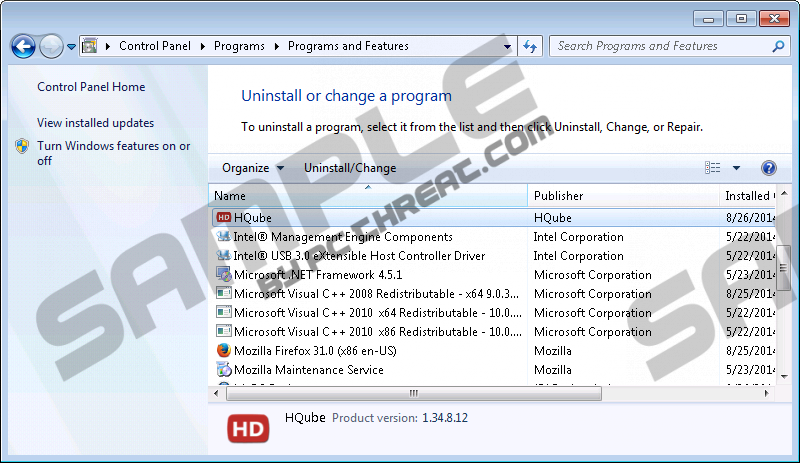800x463 pixels.
Task: Select the Mozilla Firefox 31.0 program icon
Action: pyautogui.click(x=224, y=351)
